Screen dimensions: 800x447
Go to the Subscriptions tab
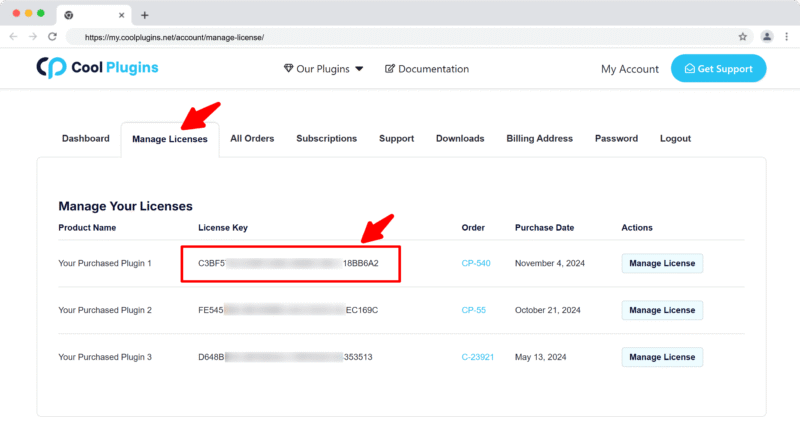(x=326, y=138)
